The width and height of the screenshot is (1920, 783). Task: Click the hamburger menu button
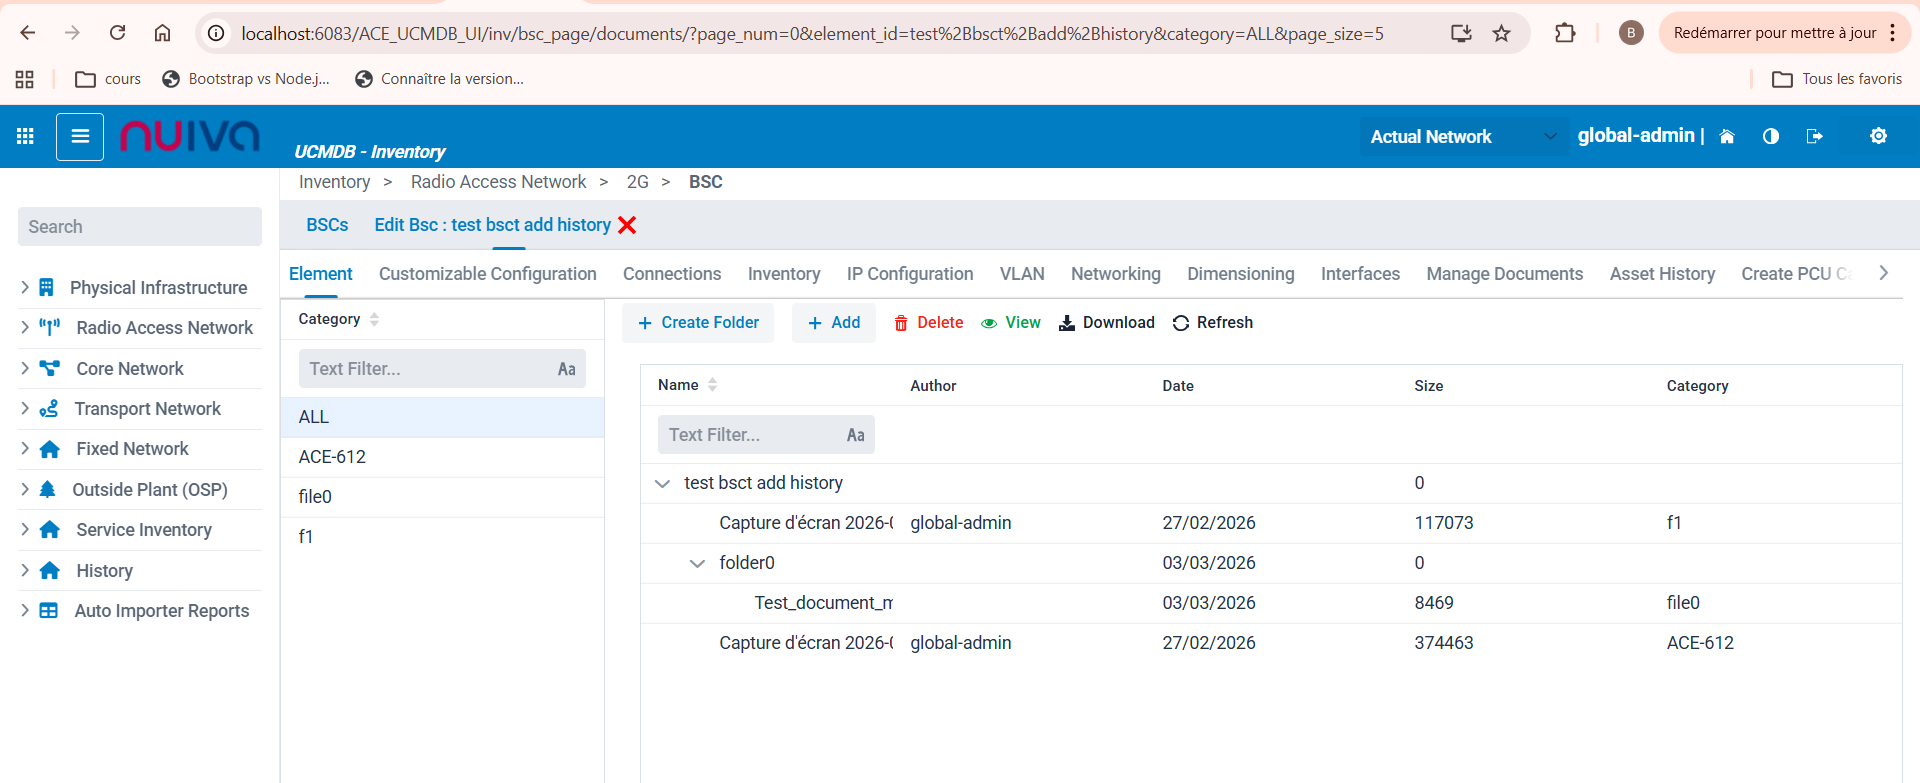pos(80,136)
